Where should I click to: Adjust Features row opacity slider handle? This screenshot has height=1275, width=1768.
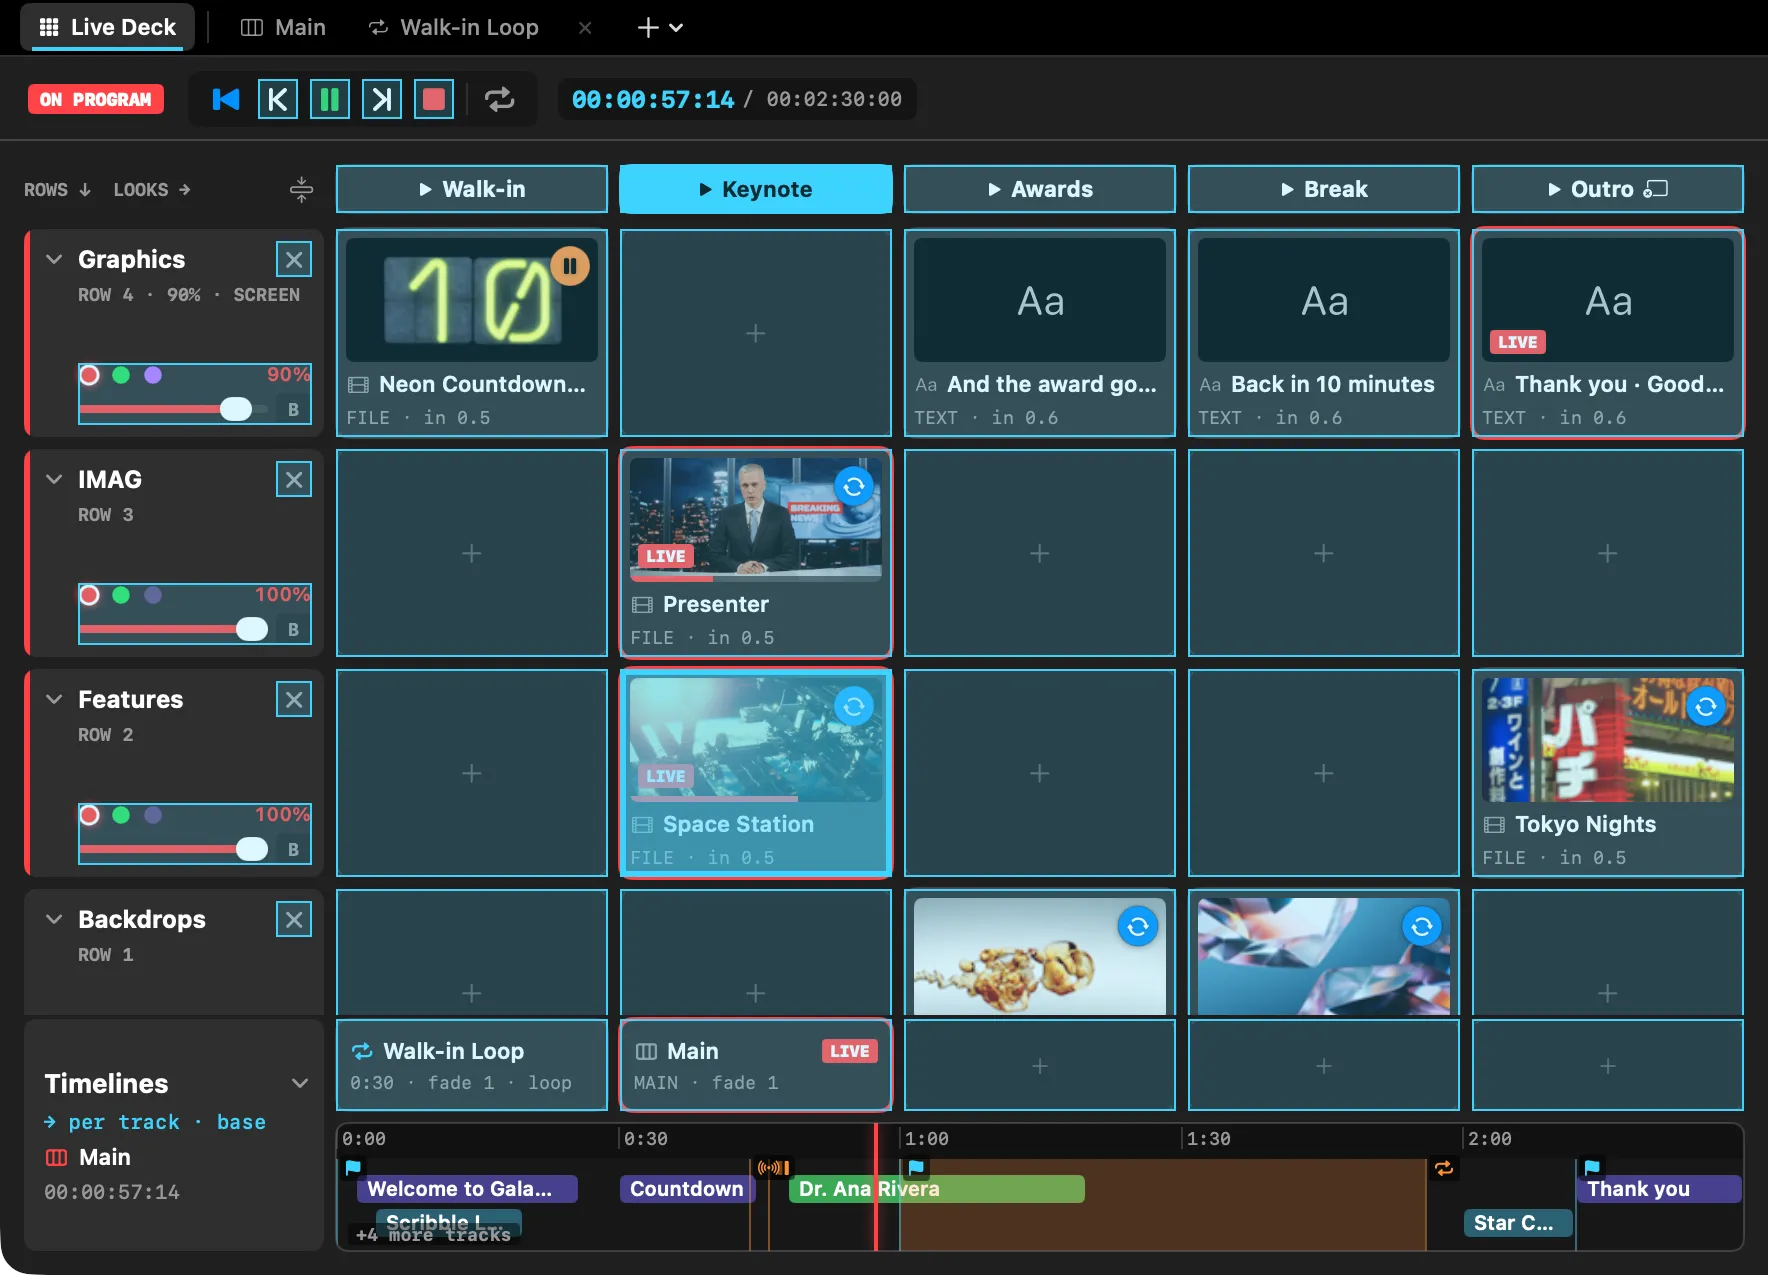point(252,849)
